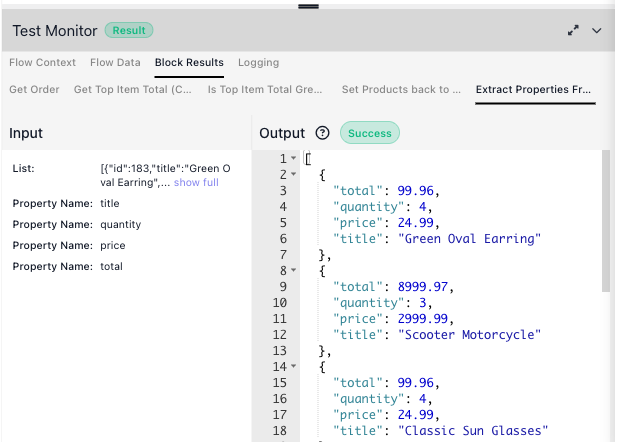The width and height of the screenshot is (617, 442).
Task: Click the green Result badge
Action: 129,30
